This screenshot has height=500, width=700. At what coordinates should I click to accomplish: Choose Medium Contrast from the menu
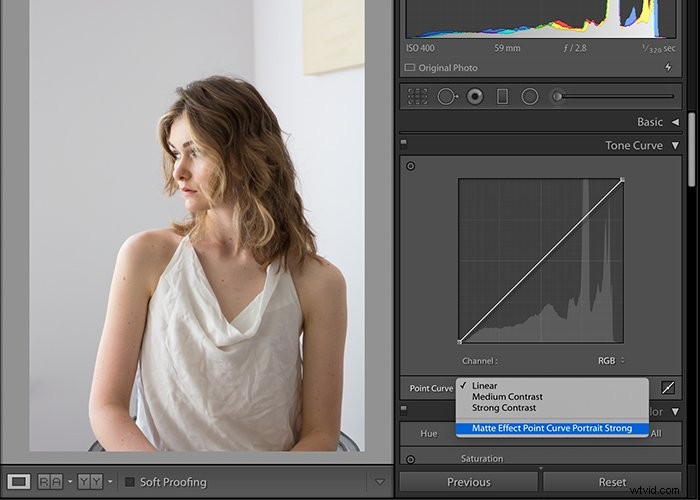pyautogui.click(x=507, y=396)
